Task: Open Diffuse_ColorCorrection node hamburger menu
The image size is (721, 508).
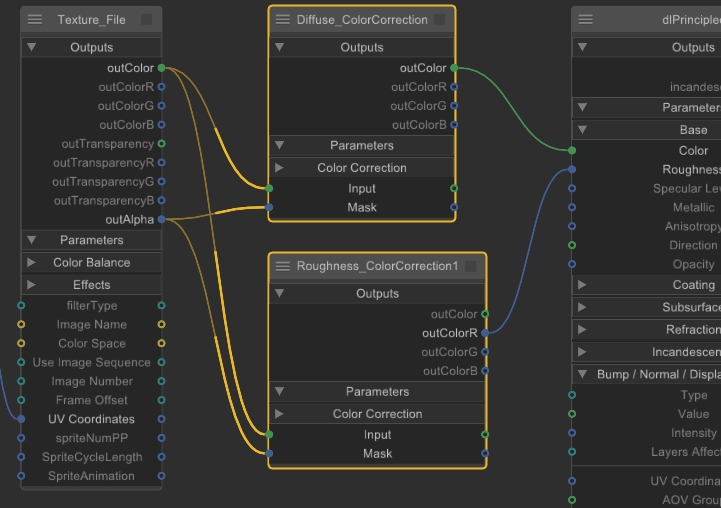Action: tap(283, 20)
